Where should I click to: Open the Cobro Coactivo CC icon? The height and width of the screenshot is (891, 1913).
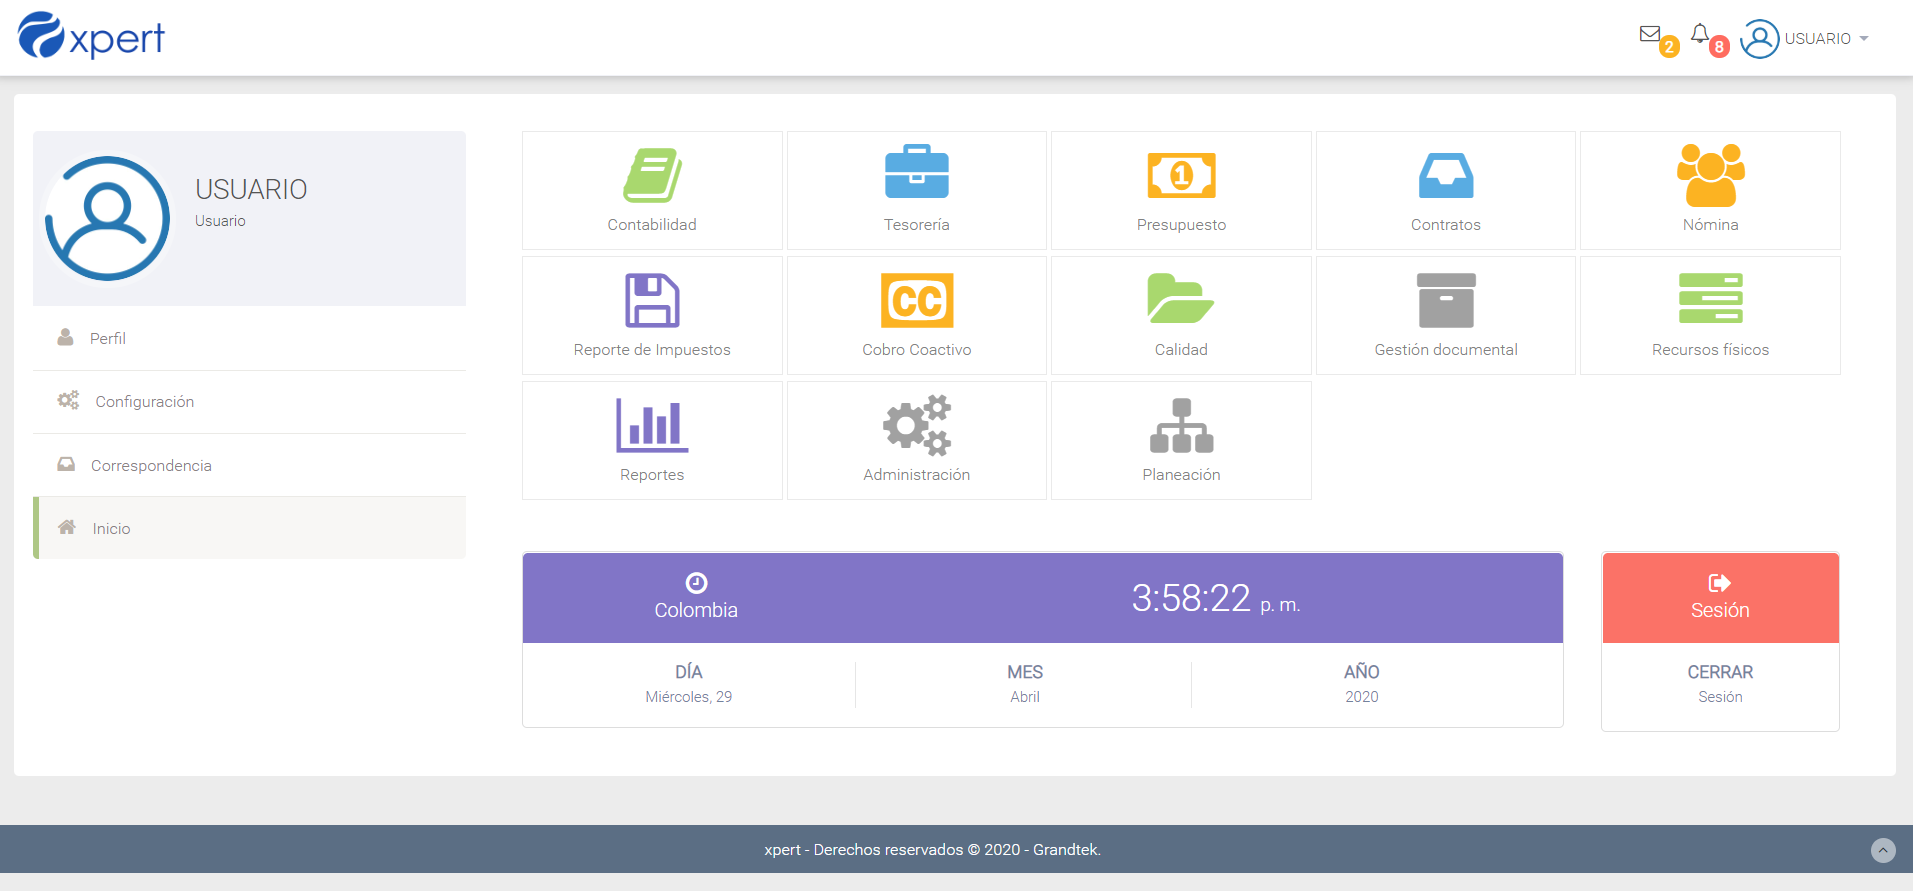pos(916,300)
